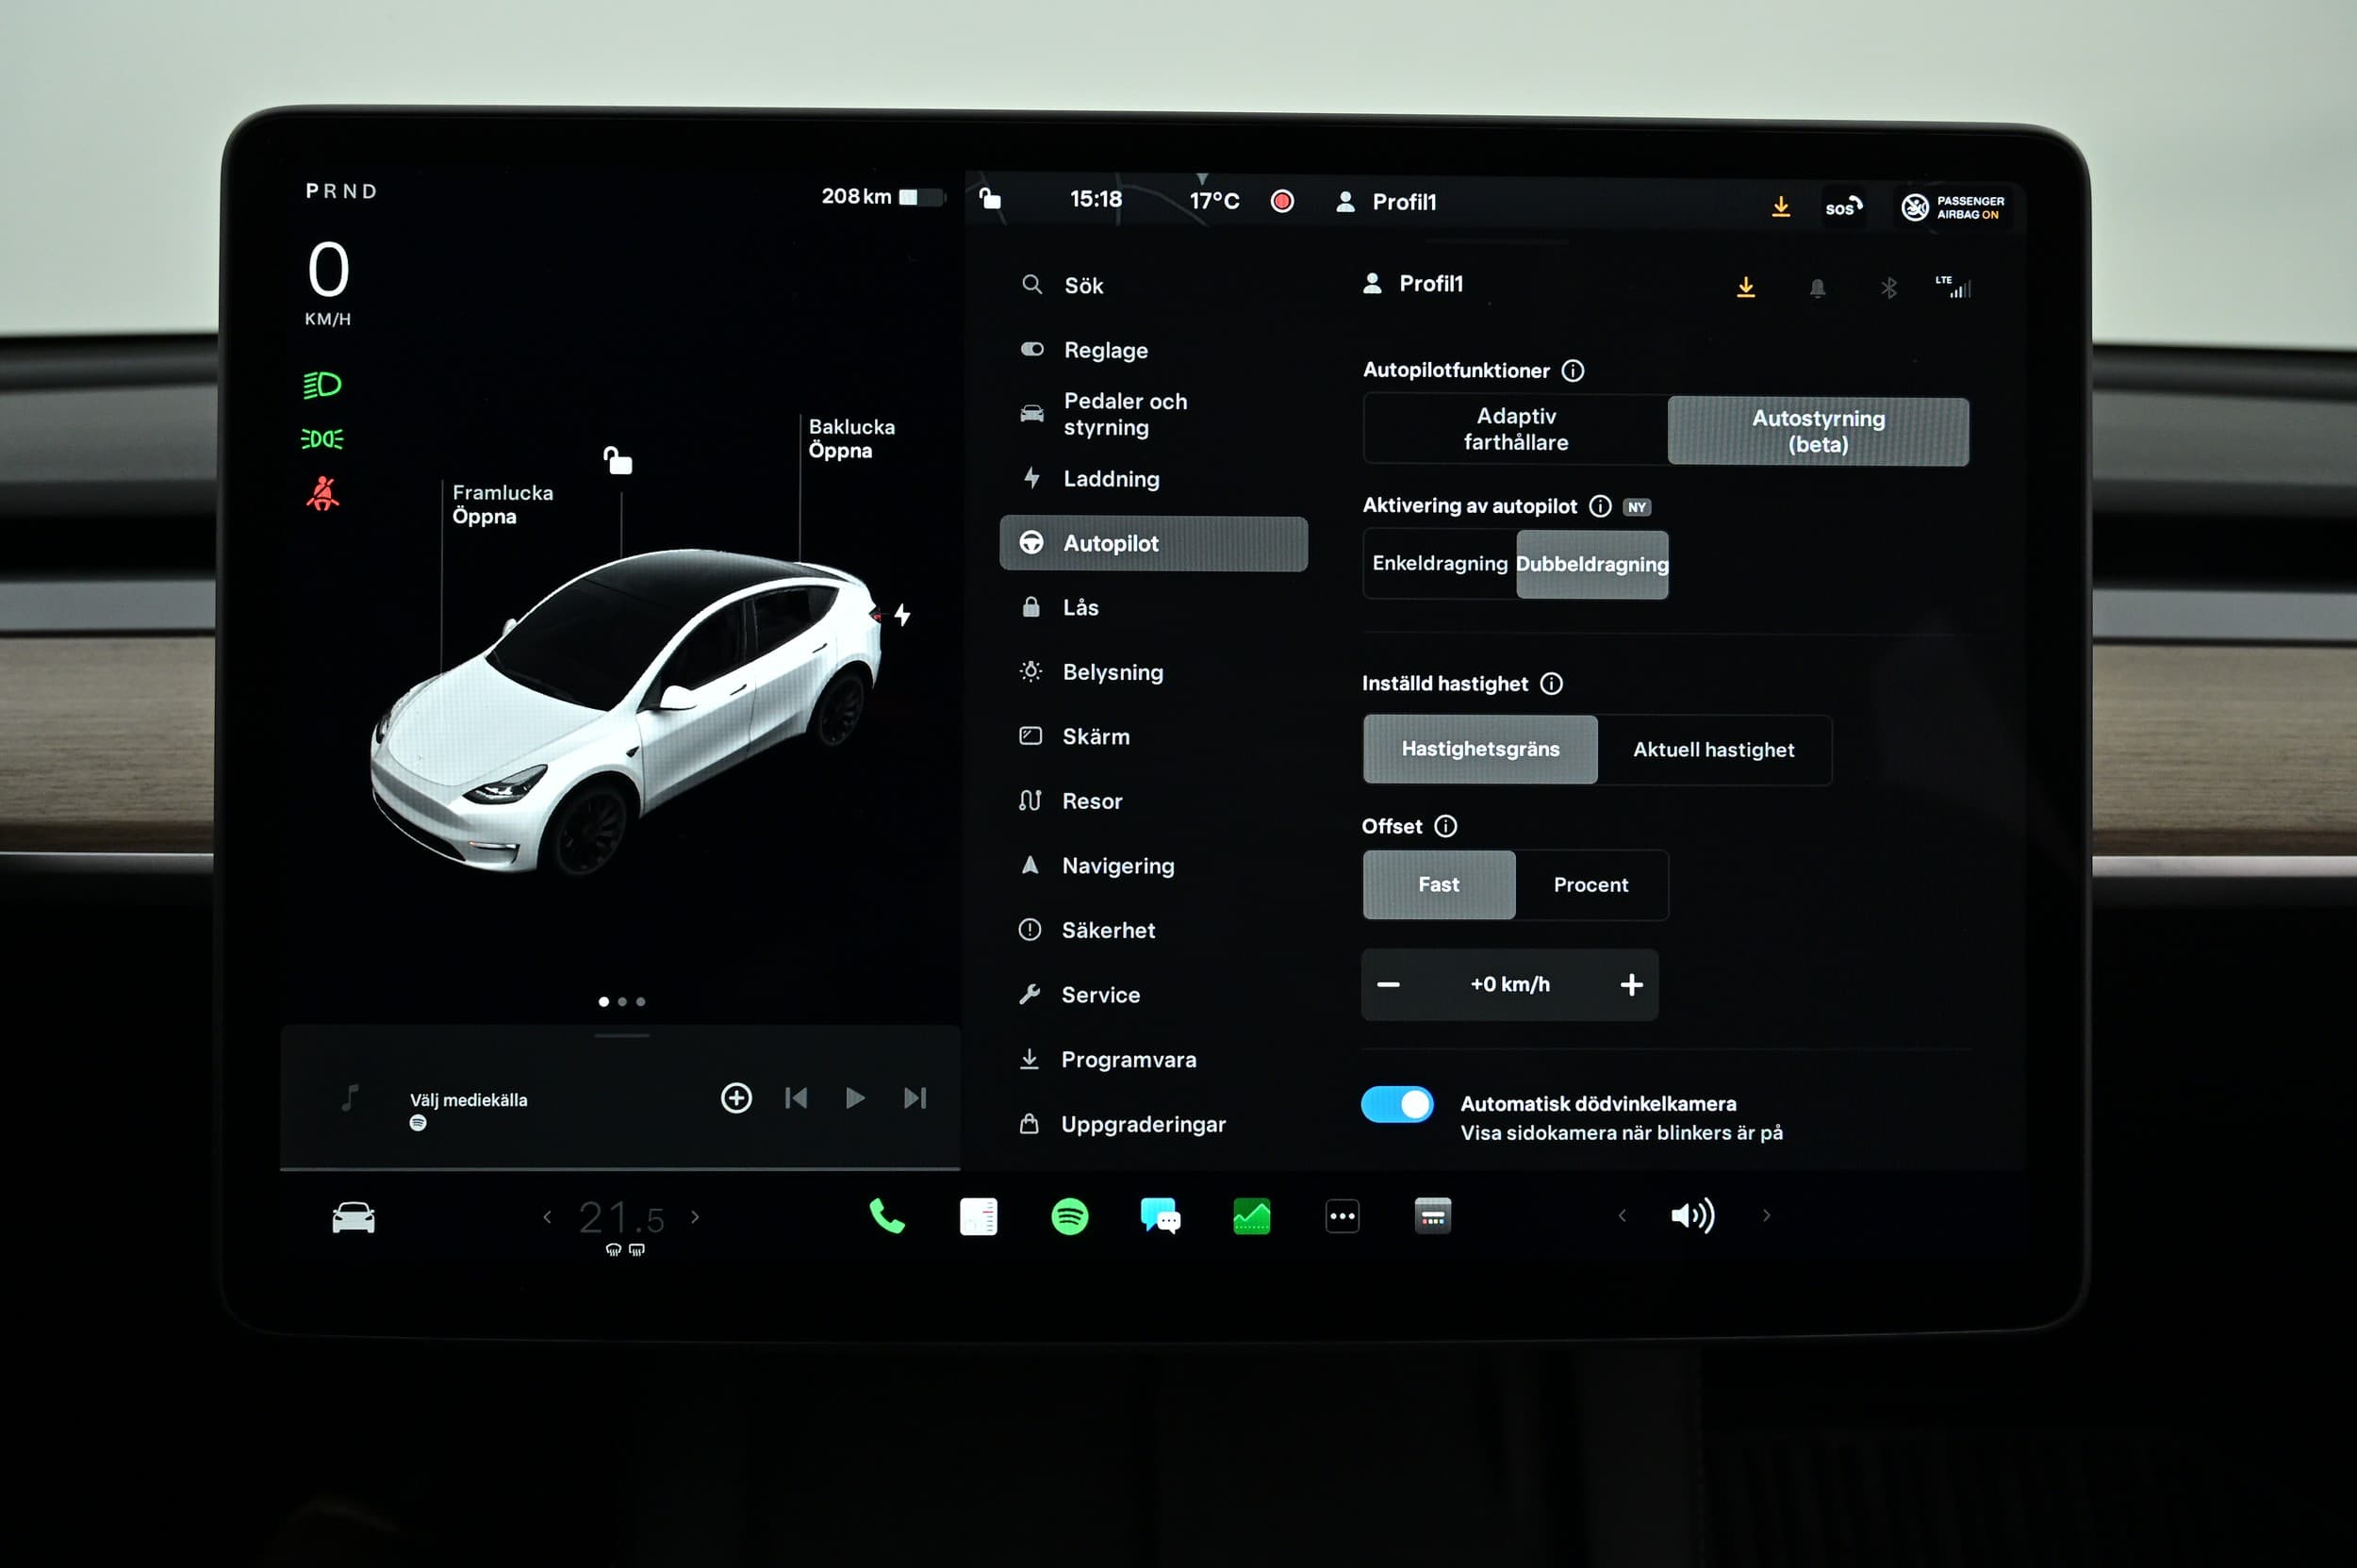Open the Profil1 profile dropdown in the top bar
This screenshot has width=2357, height=1568.
coord(1386,202)
